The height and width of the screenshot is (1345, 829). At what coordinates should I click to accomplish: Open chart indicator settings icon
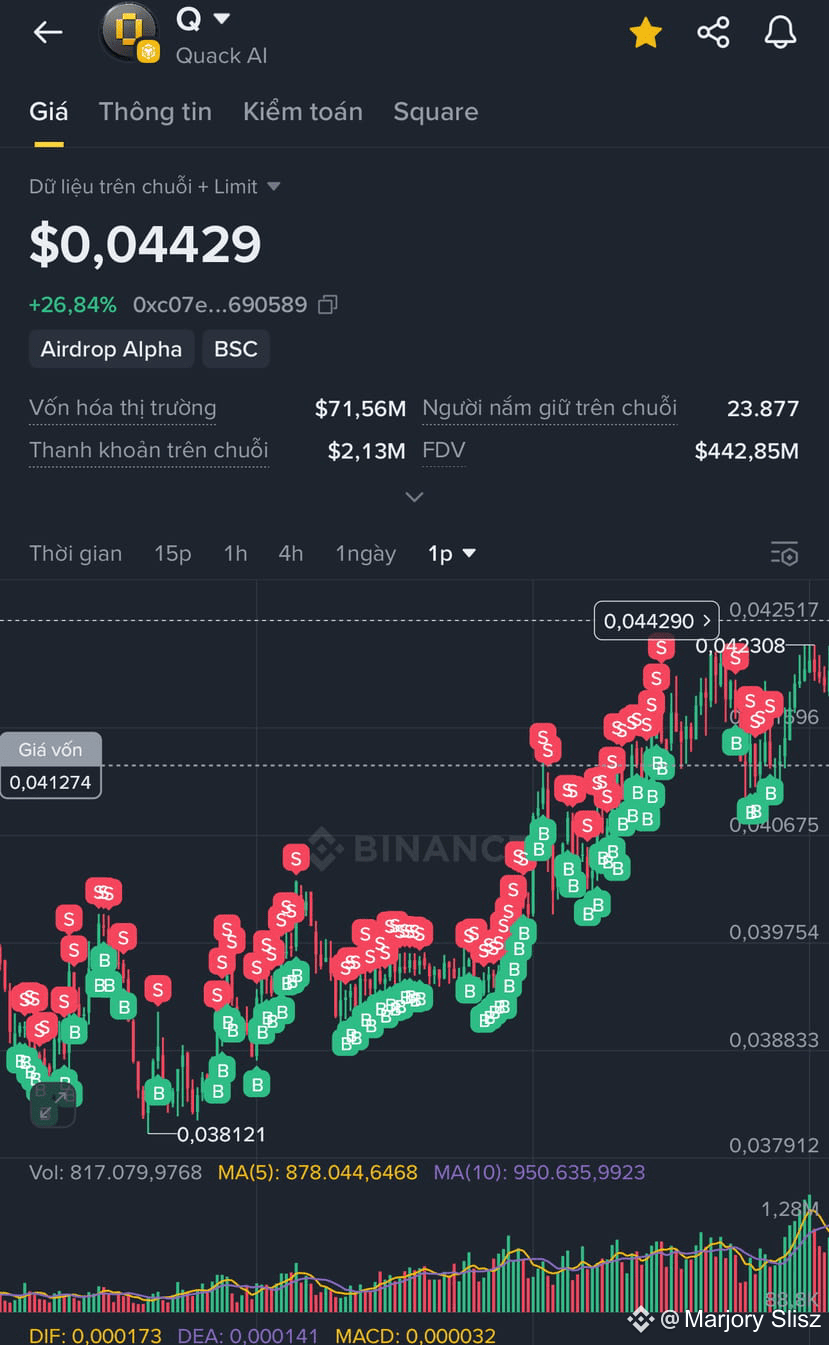point(784,553)
